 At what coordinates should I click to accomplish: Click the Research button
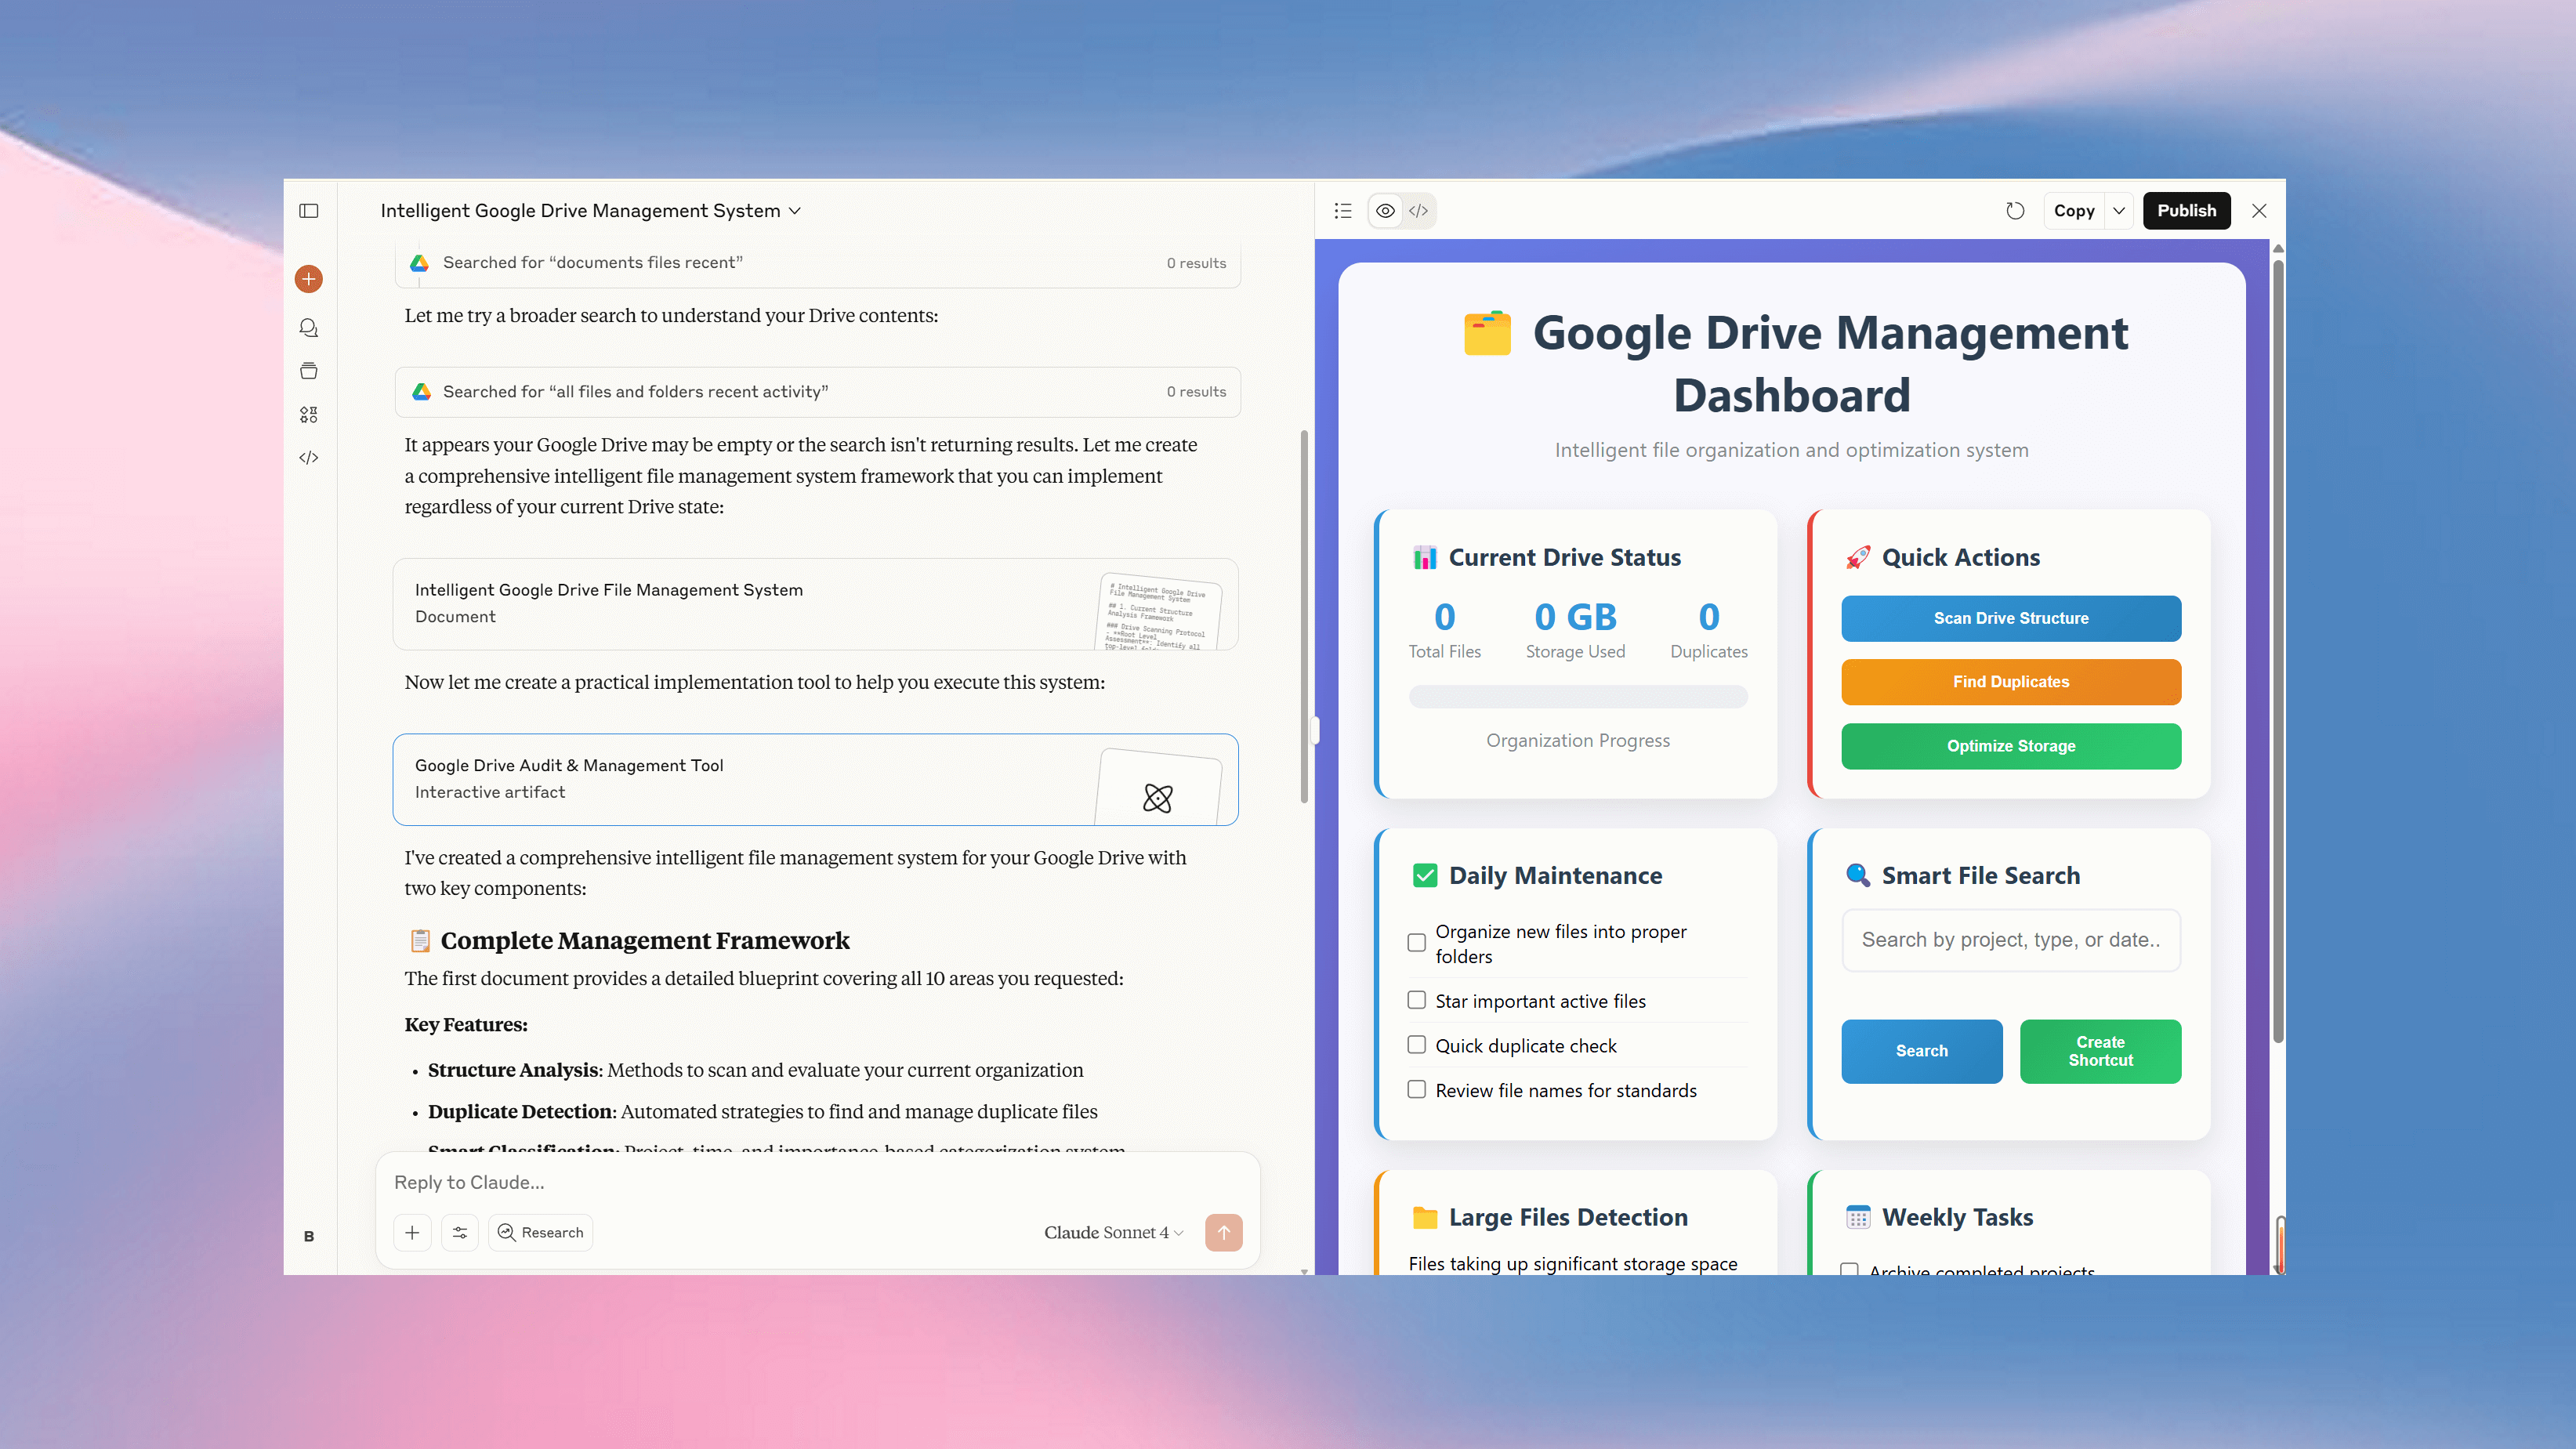pos(541,1233)
